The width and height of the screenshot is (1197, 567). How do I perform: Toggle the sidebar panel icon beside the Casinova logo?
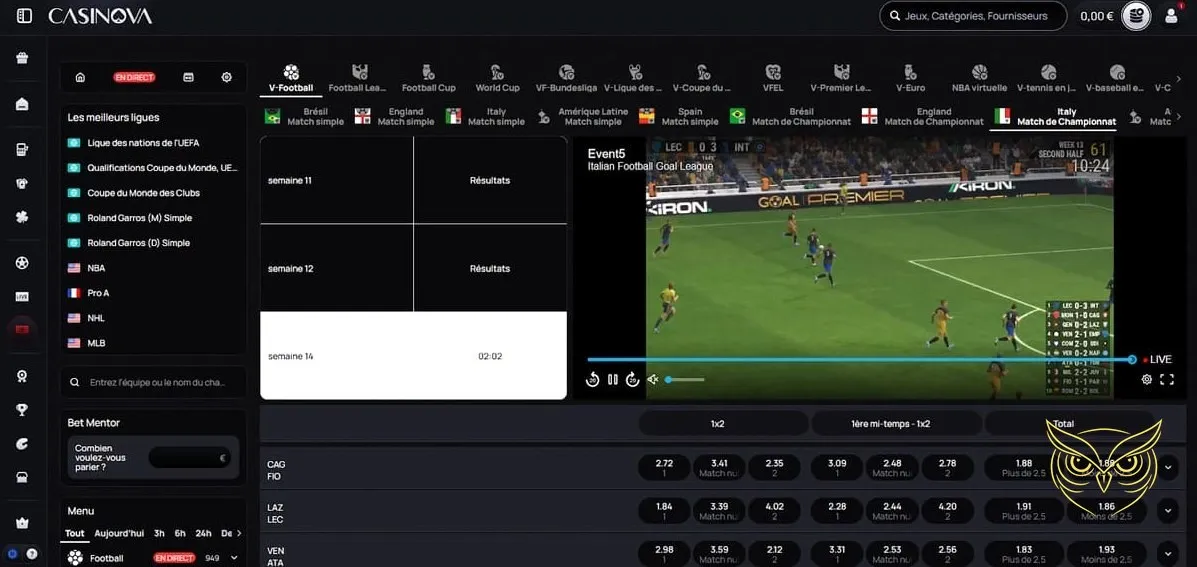point(24,16)
